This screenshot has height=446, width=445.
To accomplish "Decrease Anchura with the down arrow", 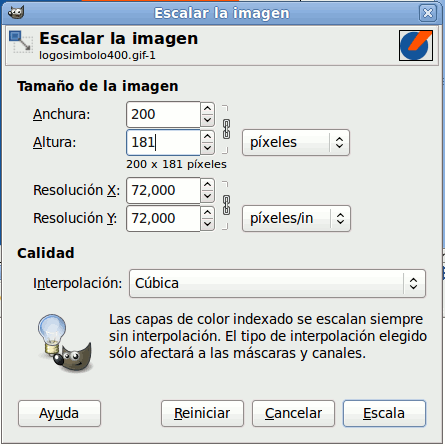I will (207, 120).
